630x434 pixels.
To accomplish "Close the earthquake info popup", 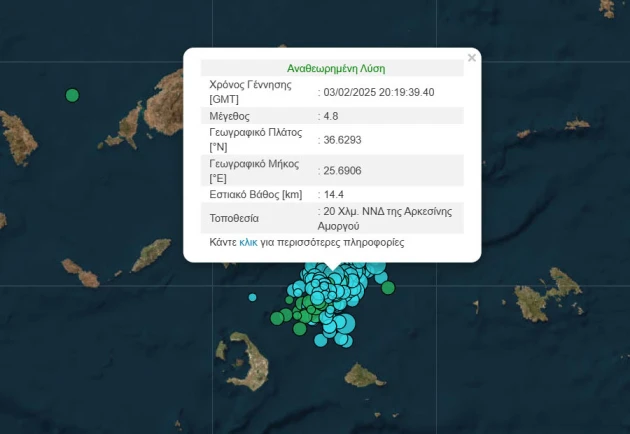I will pos(472,58).
